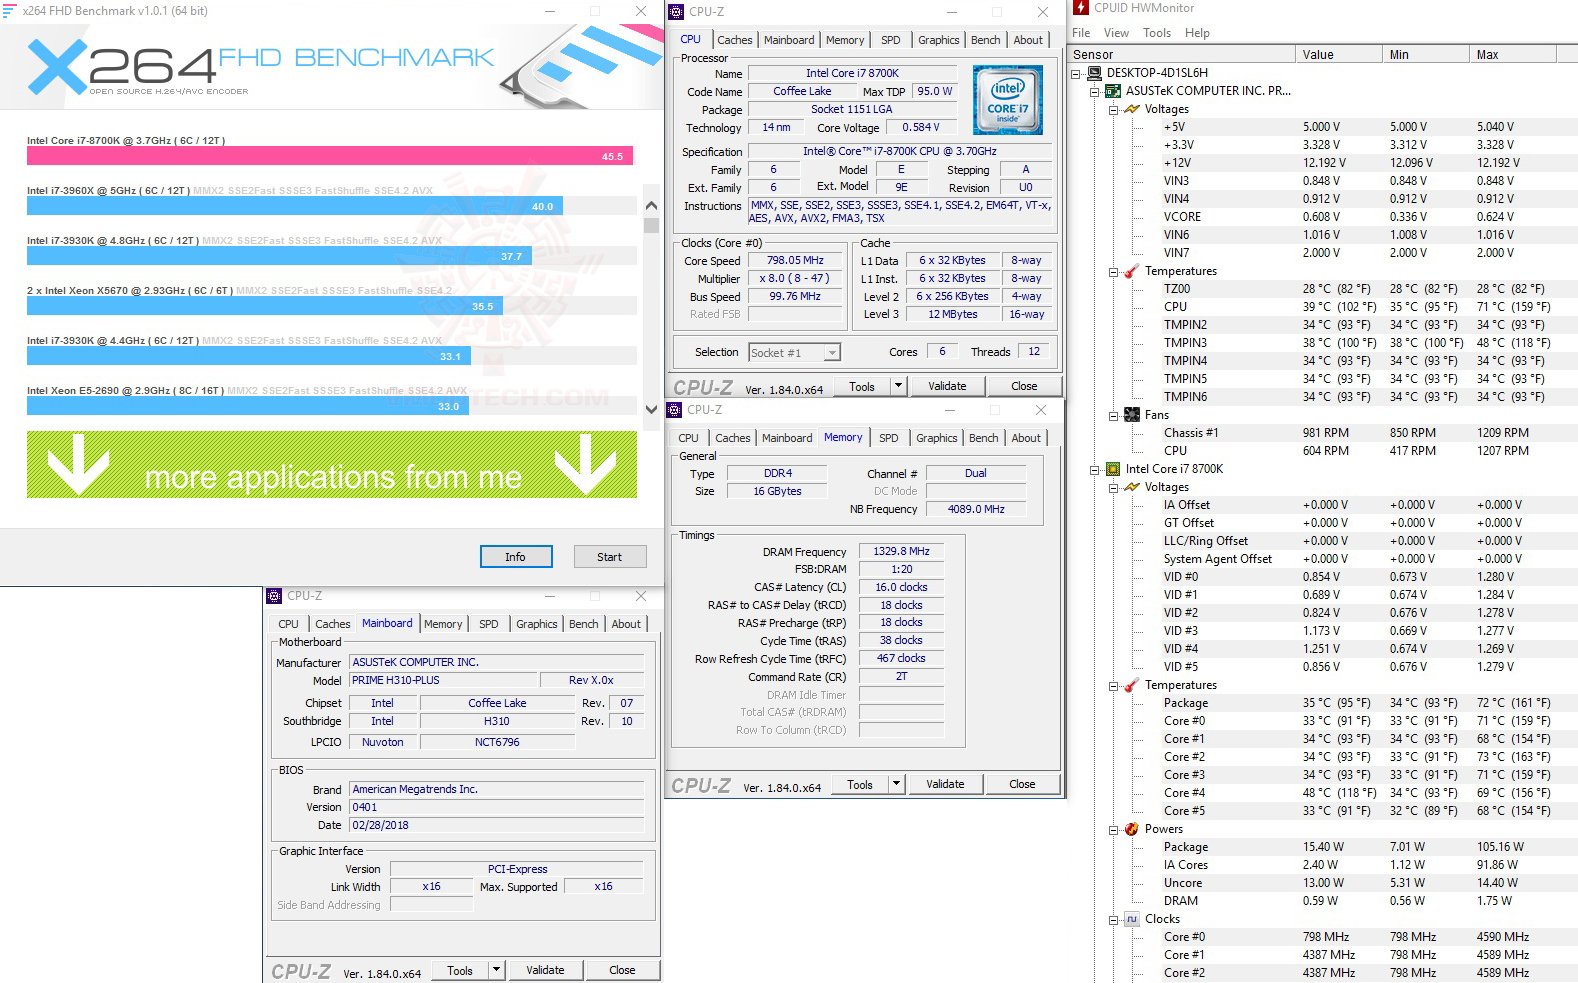Click the more applications from me banner

click(x=332, y=465)
